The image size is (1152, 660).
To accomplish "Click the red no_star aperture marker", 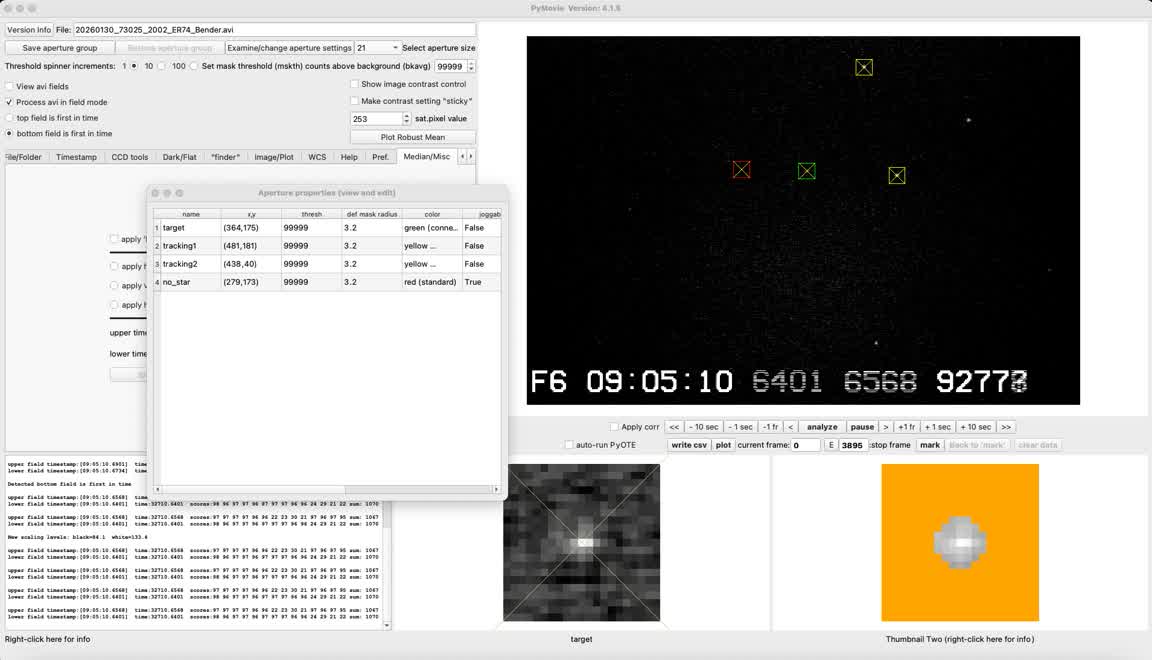I will point(741,170).
